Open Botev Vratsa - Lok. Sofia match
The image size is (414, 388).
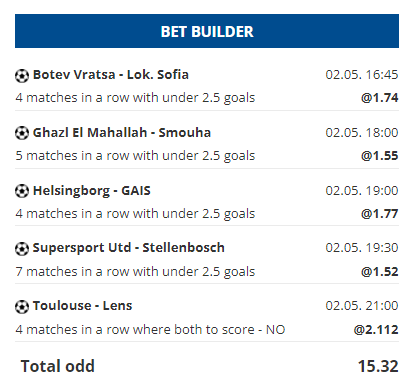click(x=111, y=75)
